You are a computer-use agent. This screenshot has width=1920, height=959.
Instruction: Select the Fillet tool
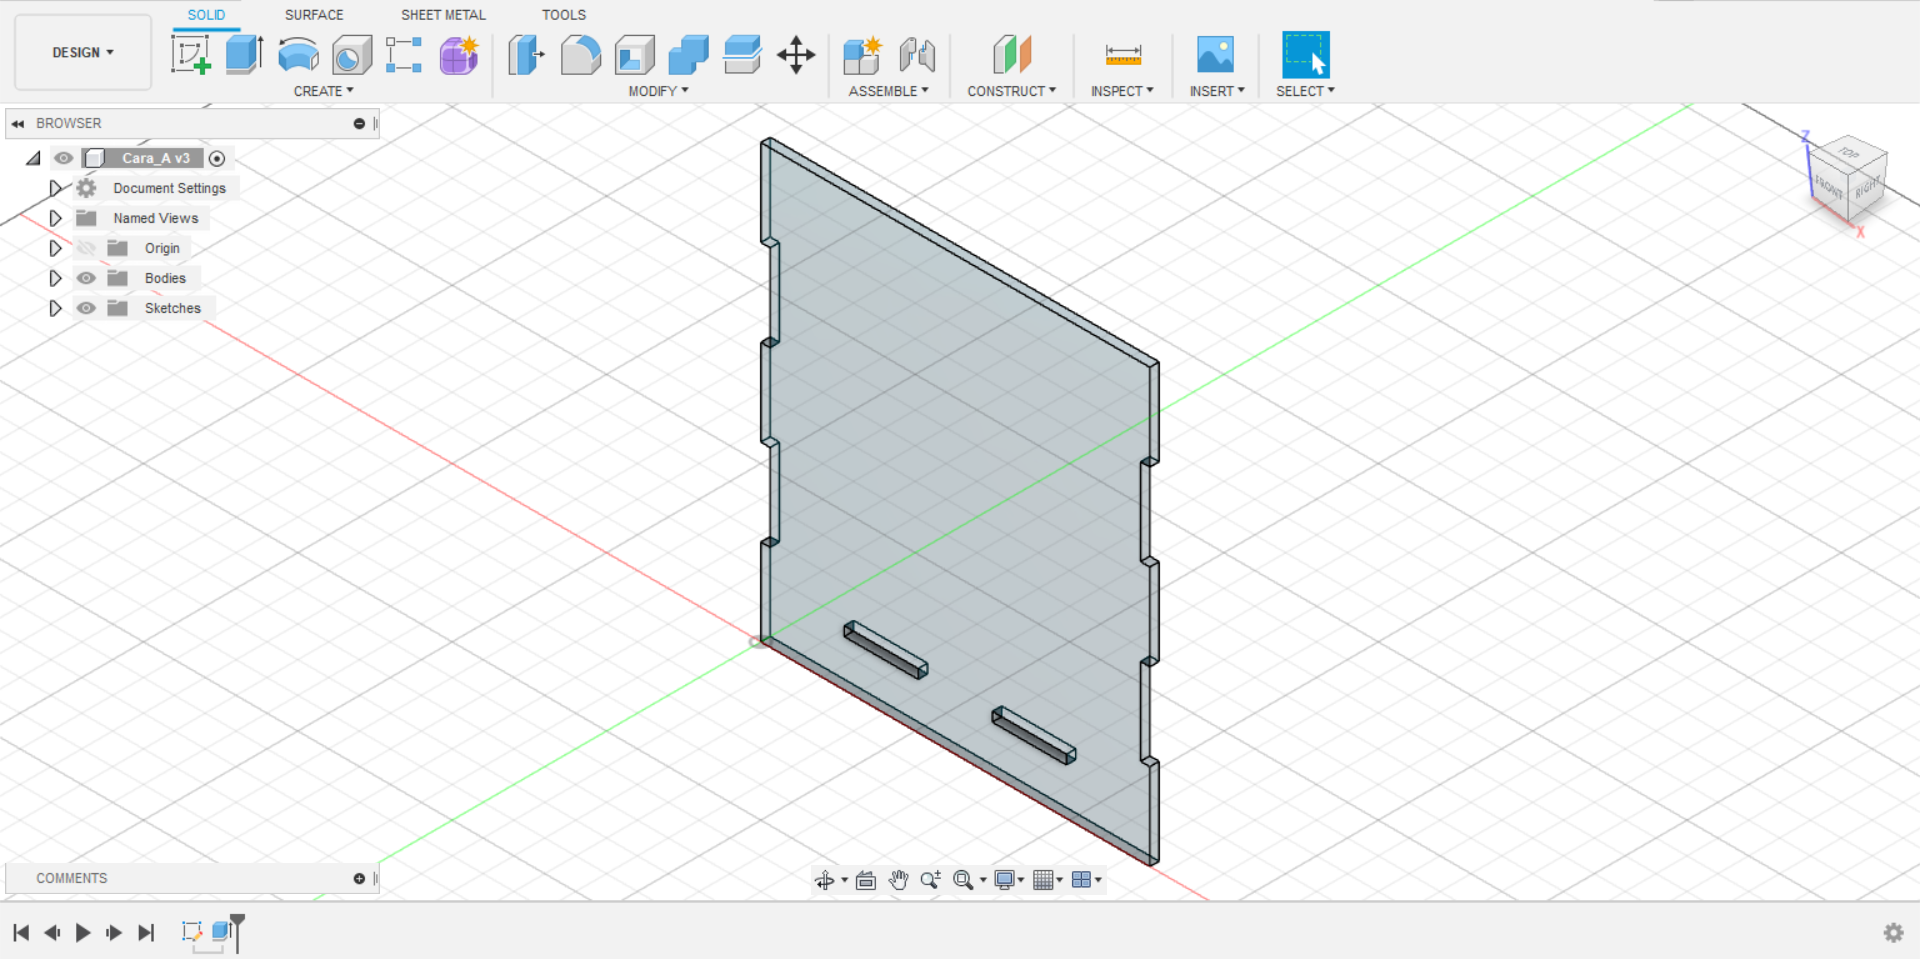pos(580,54)
